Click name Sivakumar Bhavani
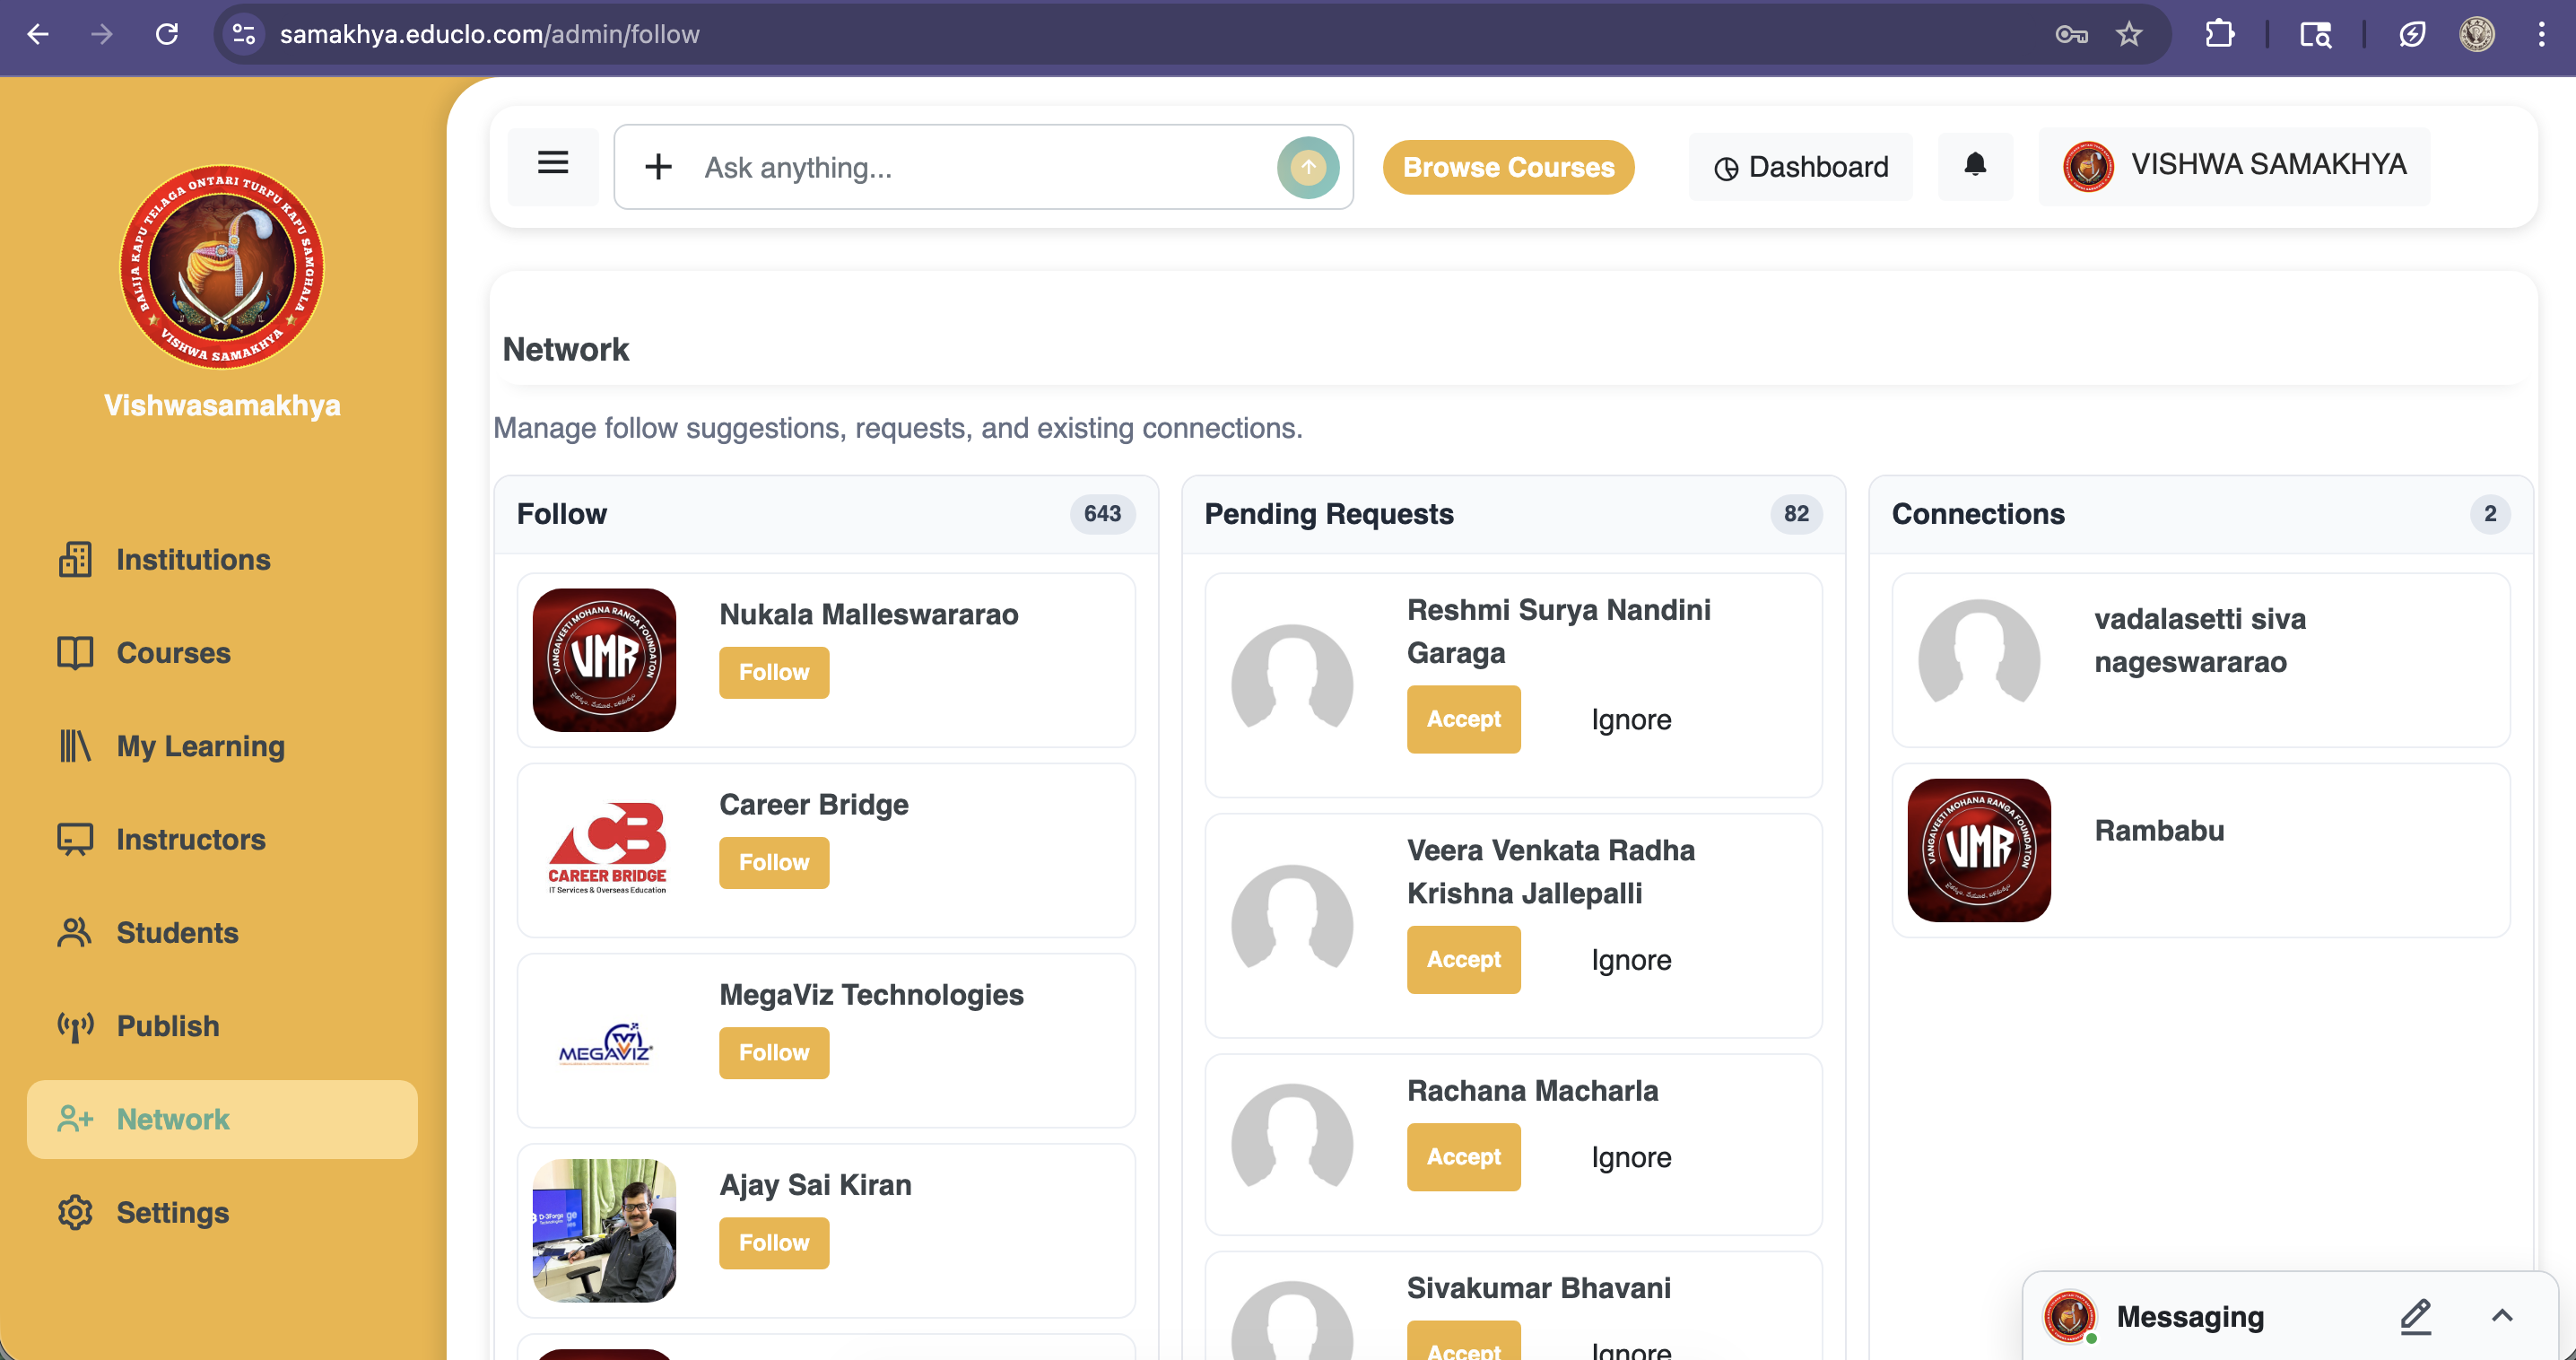 [1538, 1287]
